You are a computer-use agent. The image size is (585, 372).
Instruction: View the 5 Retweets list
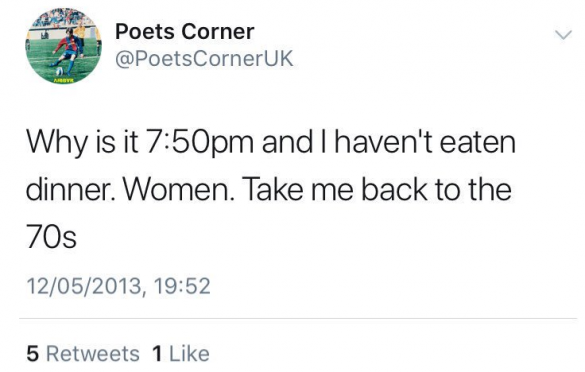coord(83,353)
